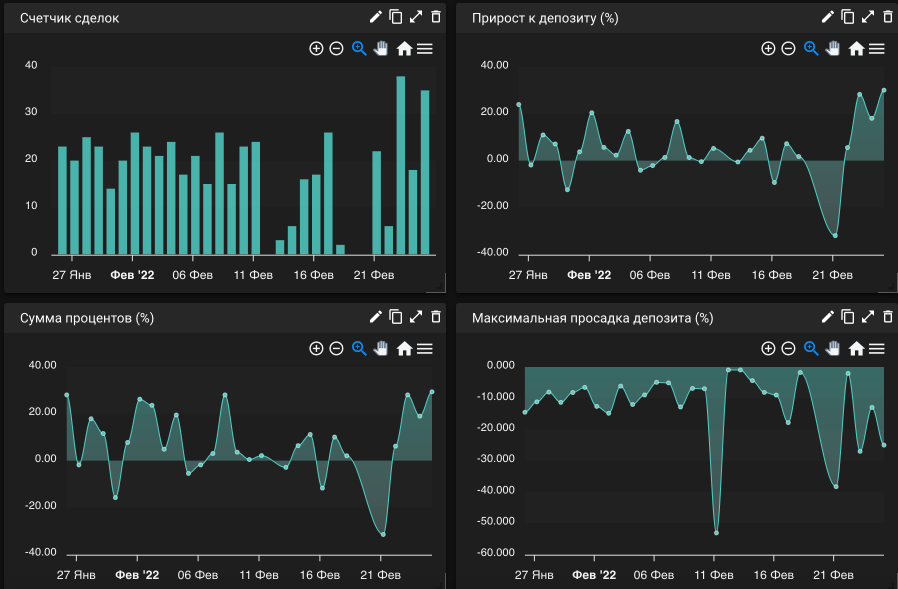Click the Сумма процентов (%) title
The height and width of the screenshot is (589, 898).
click(x=87, y=318)
